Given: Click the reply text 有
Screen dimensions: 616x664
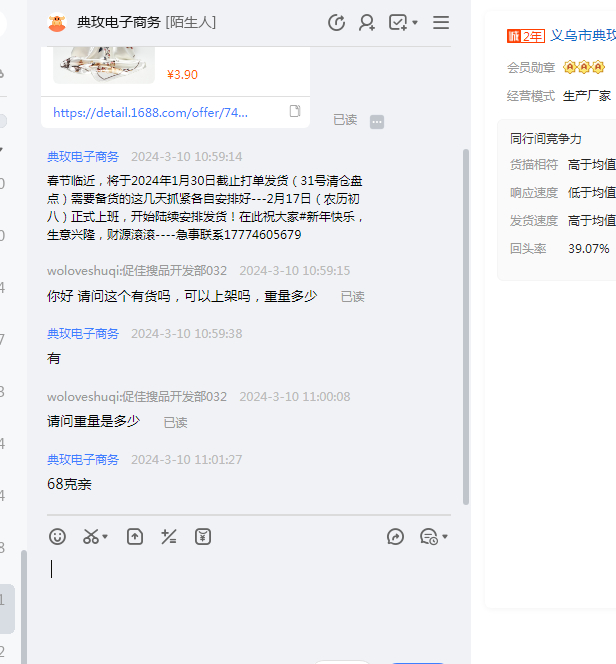Looking at the screenshot, I should tap(54, 358).
